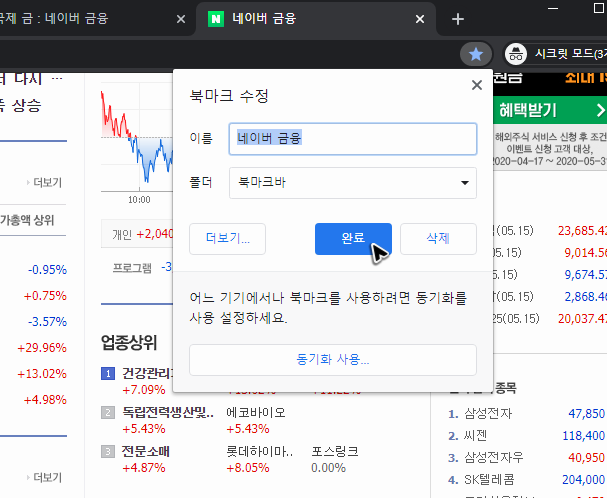The image size is (607, 498).
Task: Click the upper 더보기 link beside the chart
Action: pyautogui.click(x=47, y=182)
